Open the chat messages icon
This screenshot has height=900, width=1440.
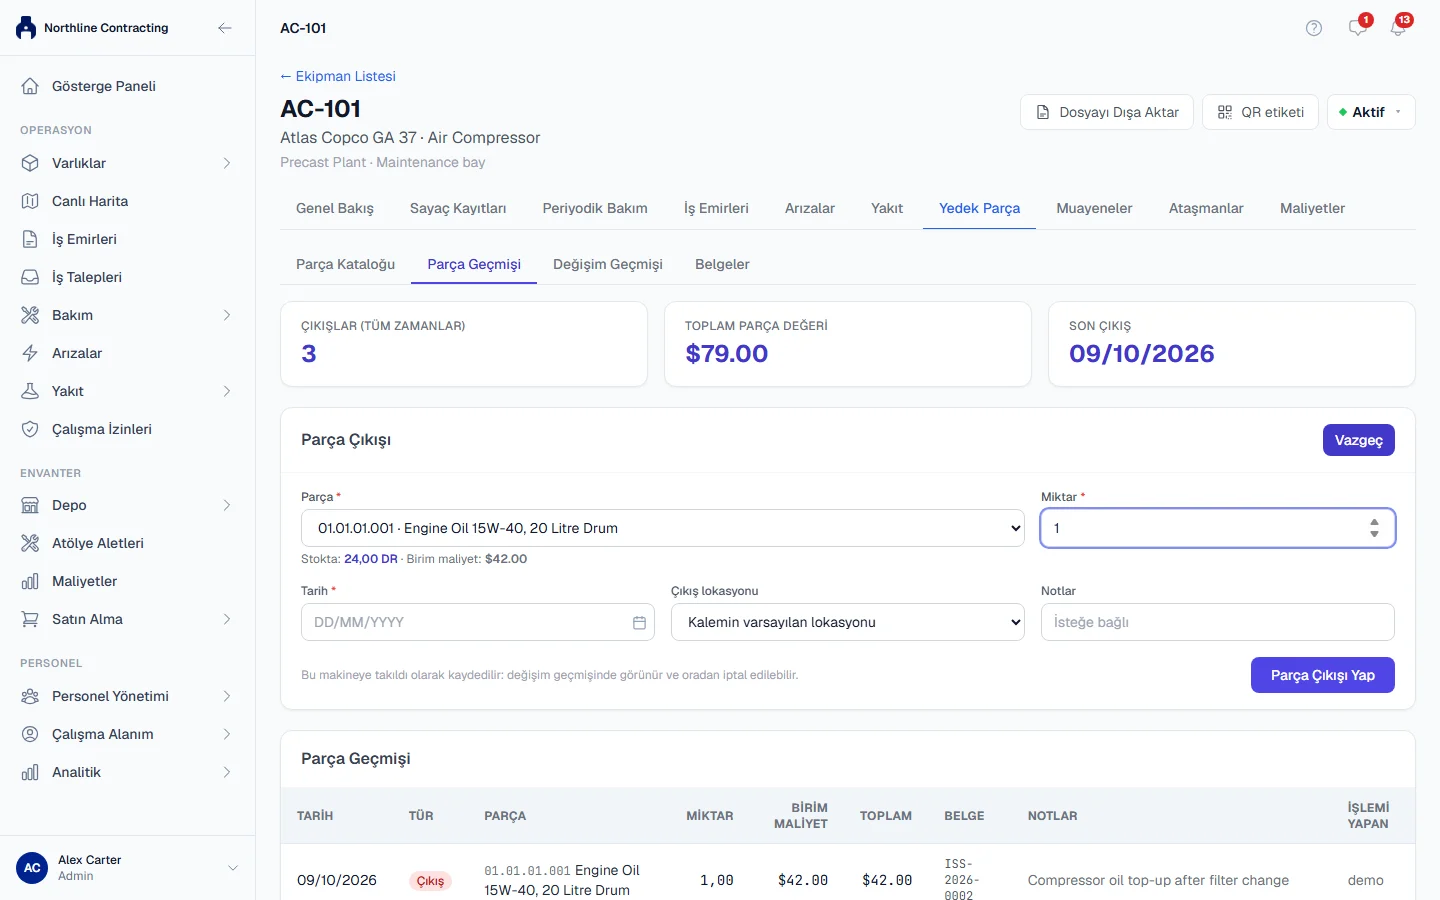click(x=1357, y=28)
